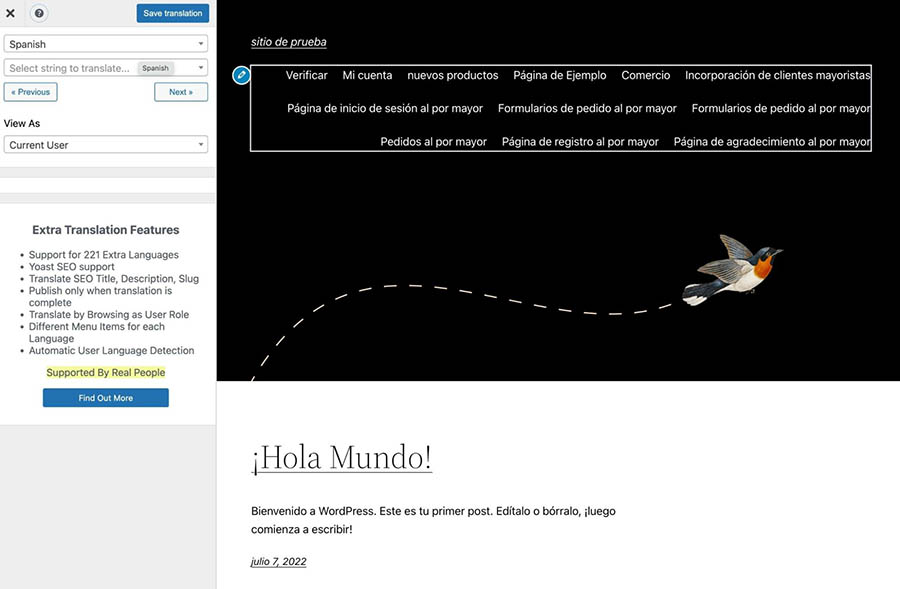Click the Find Out More button

pos(105,398)
